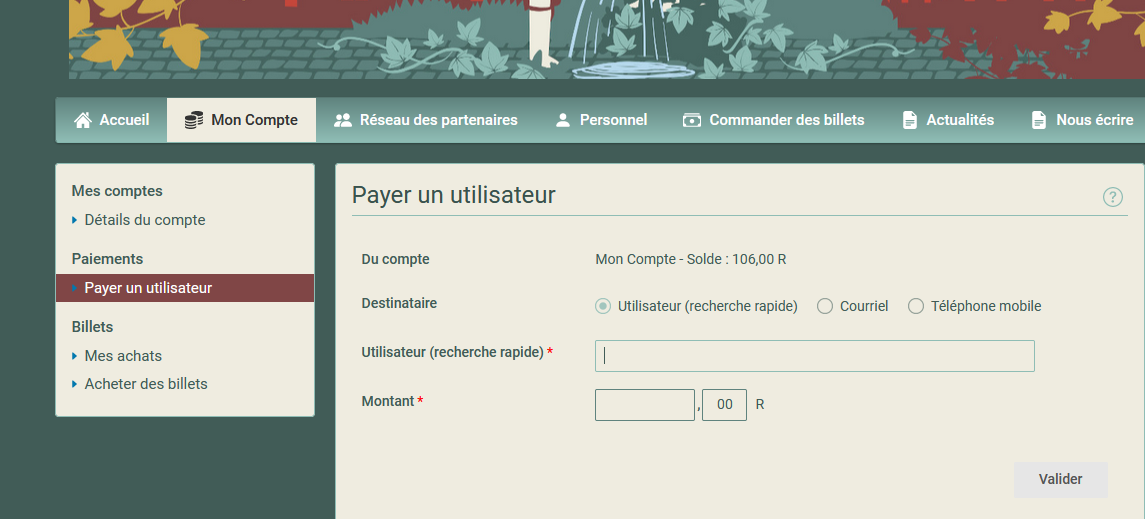Select the Utilisateur (recherche rapide) radio option
Image resolution: width=1145 pixels, height=519 pixels.
(602, 307)
